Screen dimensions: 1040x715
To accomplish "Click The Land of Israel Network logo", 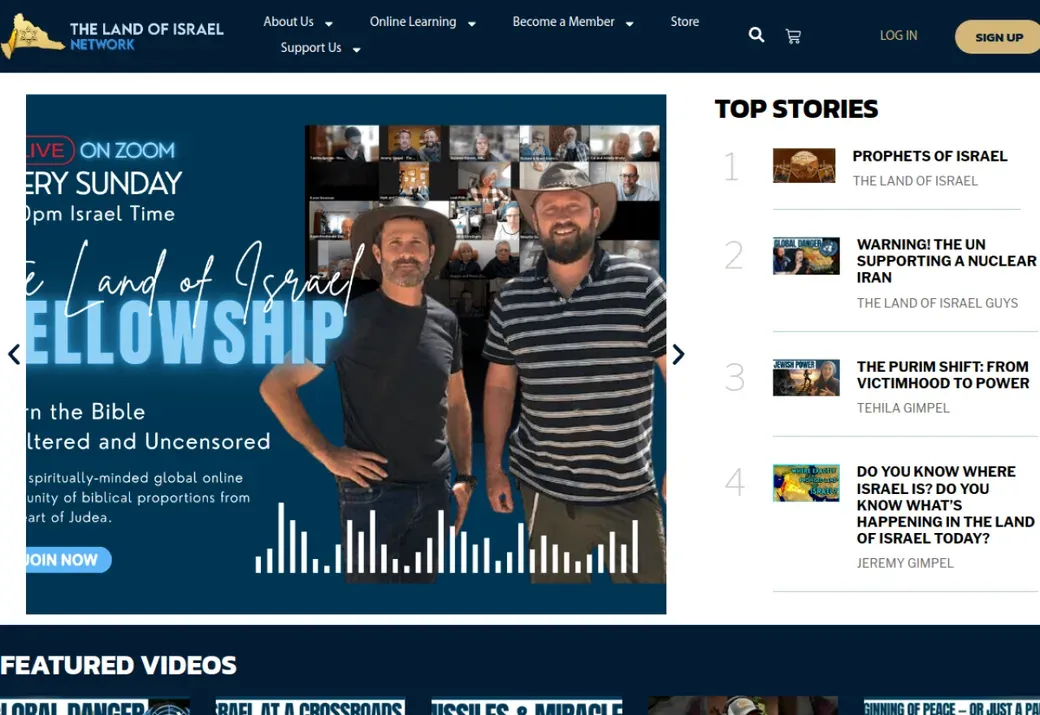I will click(x=112, y=36).
